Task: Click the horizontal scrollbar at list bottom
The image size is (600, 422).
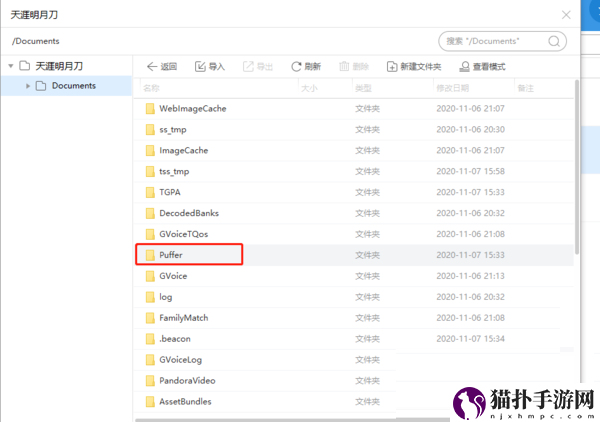Action: 293,420
